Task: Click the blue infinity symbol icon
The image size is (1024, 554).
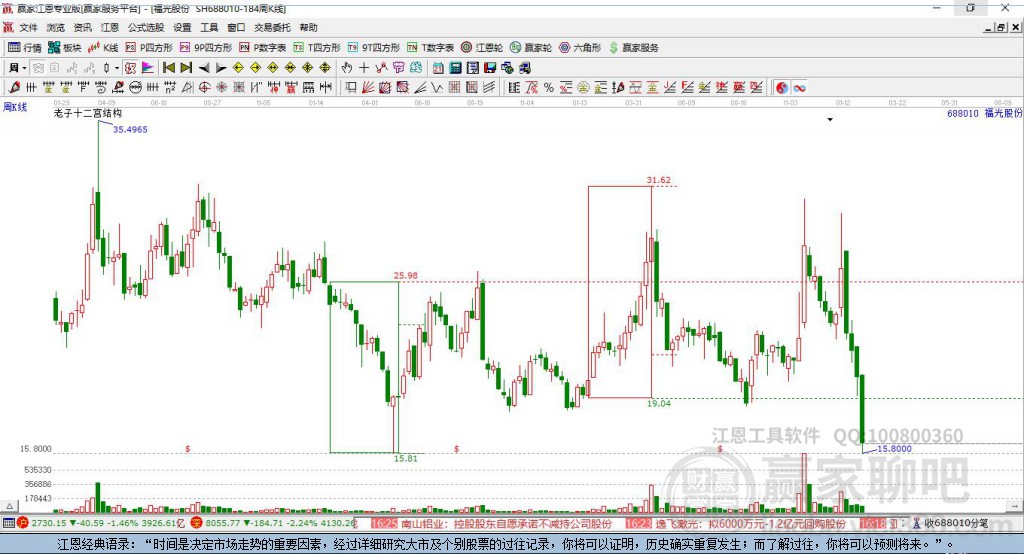Action: coord(799,88)
